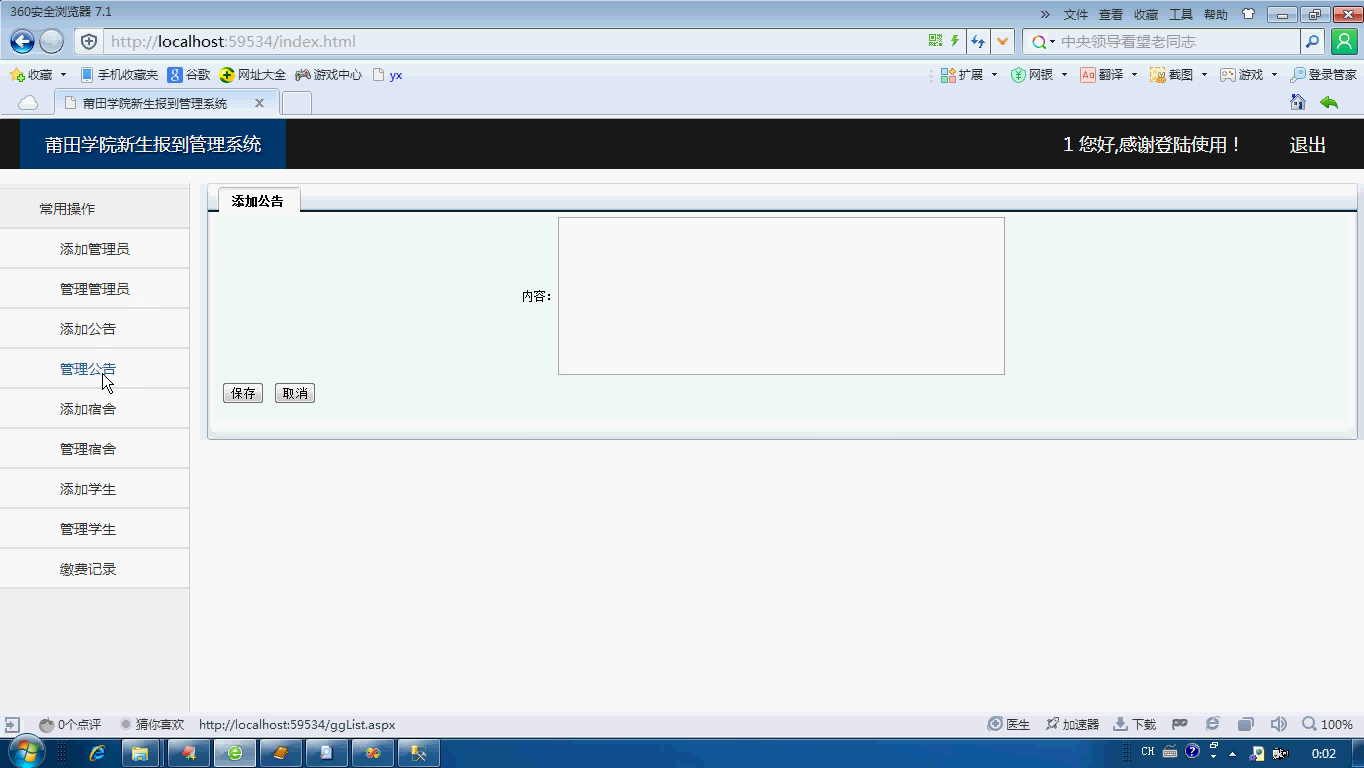
Task: Click the 收藏 star bookmark button
Action: (31, 75)
